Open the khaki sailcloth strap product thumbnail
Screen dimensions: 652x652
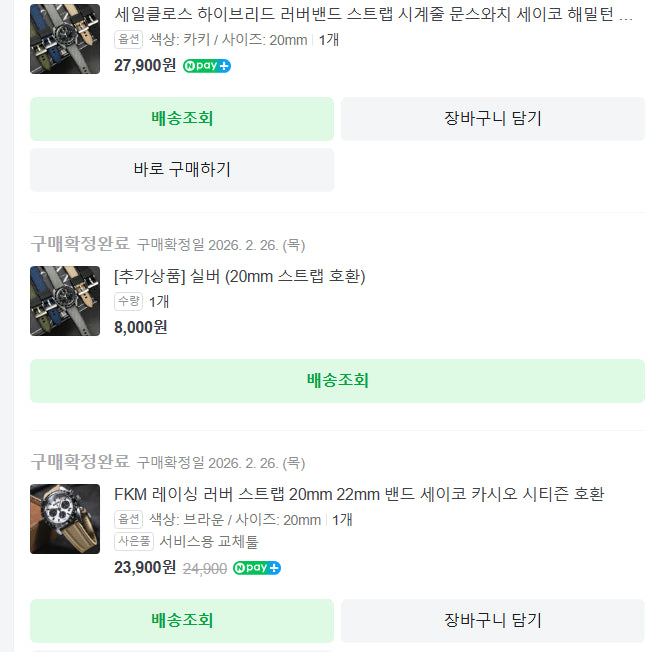65,38
